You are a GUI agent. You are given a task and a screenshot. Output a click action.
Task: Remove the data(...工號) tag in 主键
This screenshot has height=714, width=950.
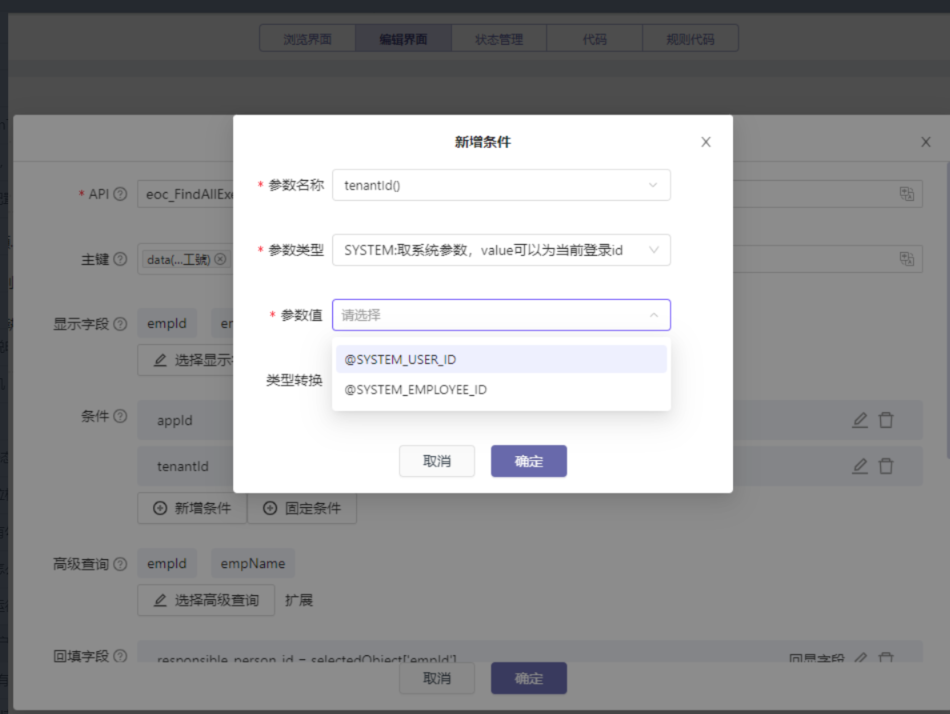point(220,259)
